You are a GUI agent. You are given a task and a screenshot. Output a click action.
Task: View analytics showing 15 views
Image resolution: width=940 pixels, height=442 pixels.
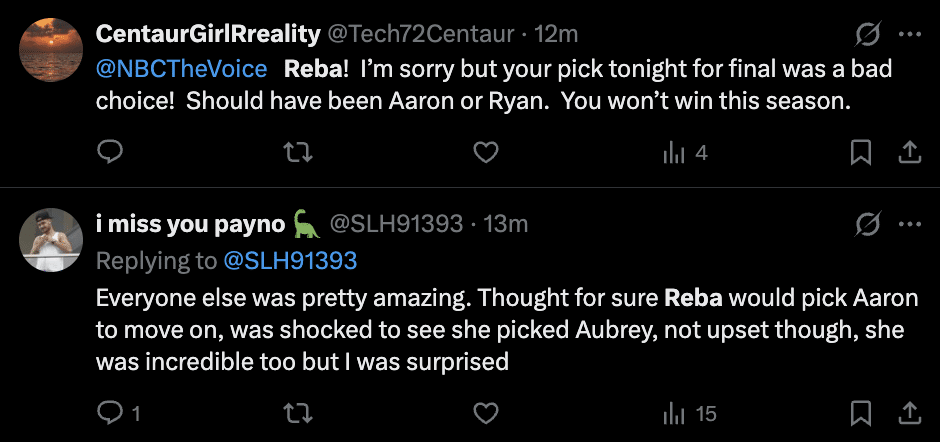point(690,413)
